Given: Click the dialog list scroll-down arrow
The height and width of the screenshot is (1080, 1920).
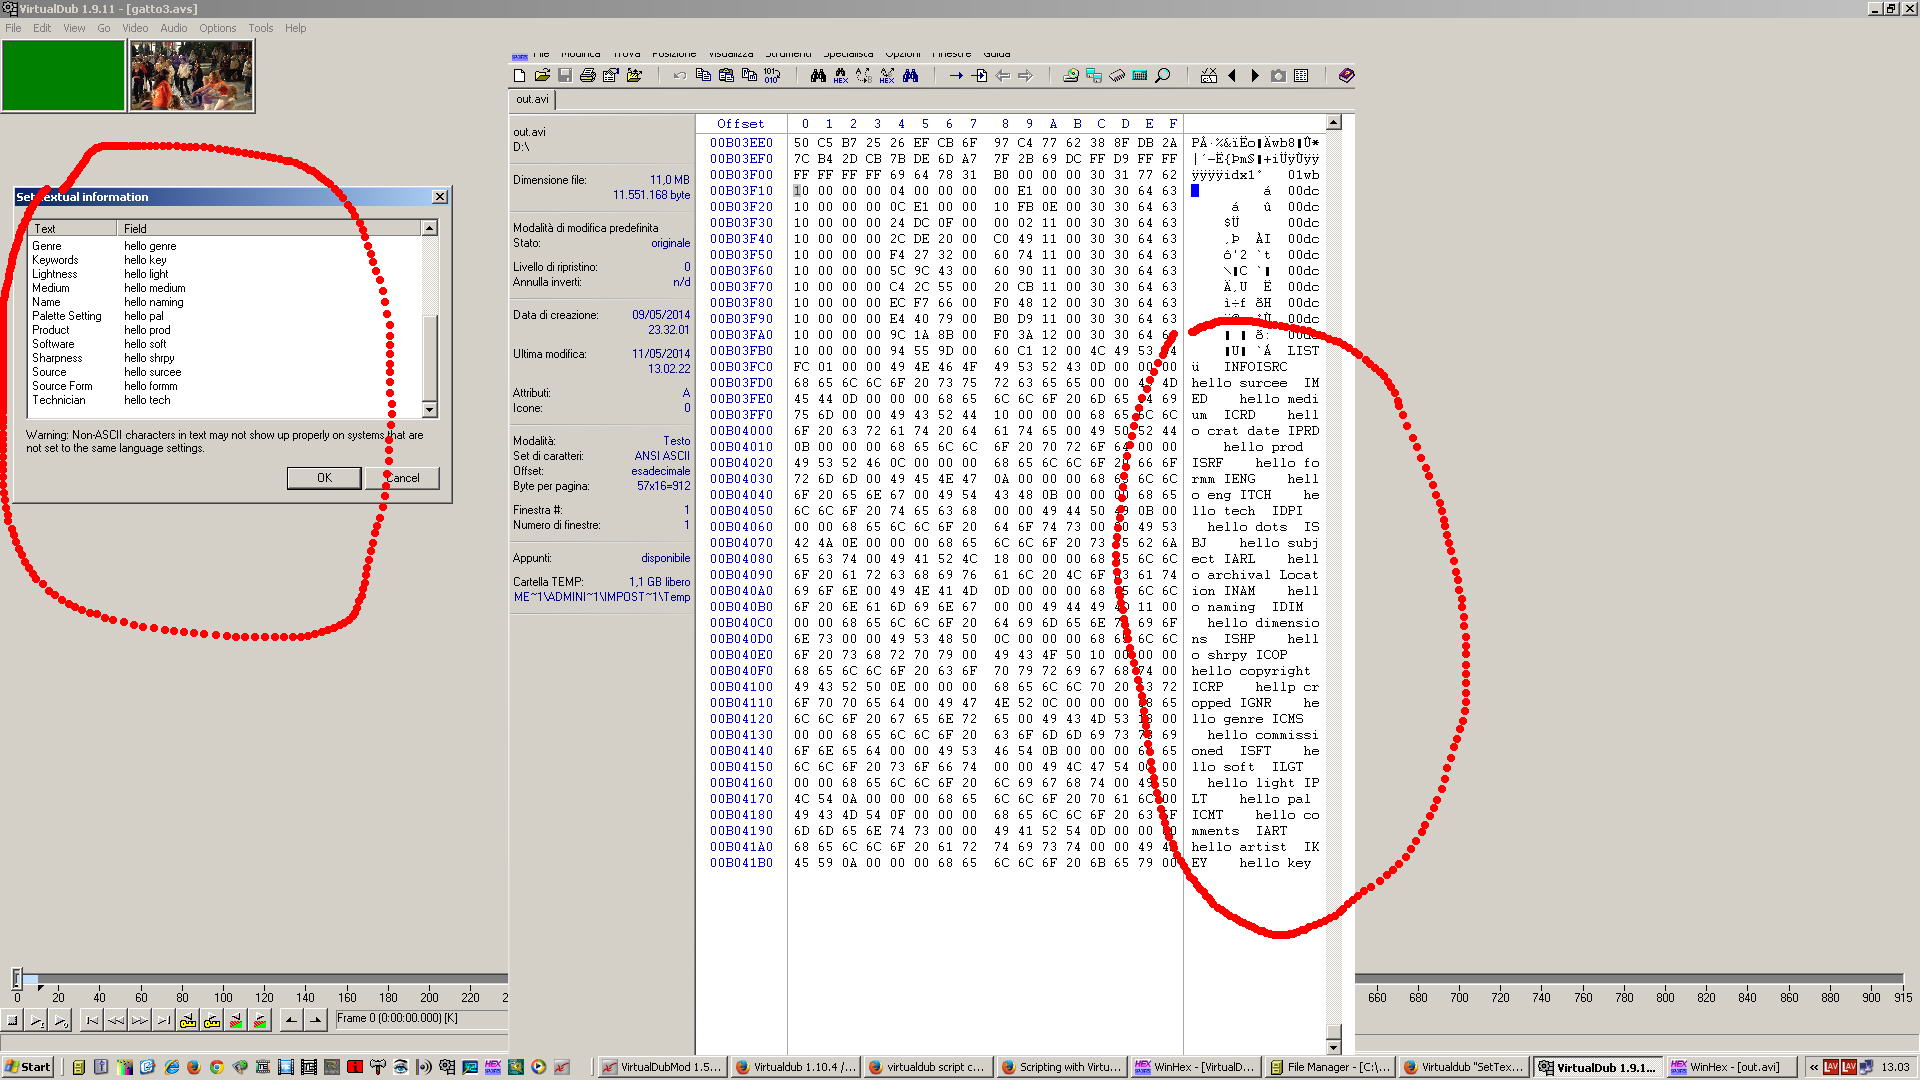Looking at the screenshot, I should tap(430, 410).
